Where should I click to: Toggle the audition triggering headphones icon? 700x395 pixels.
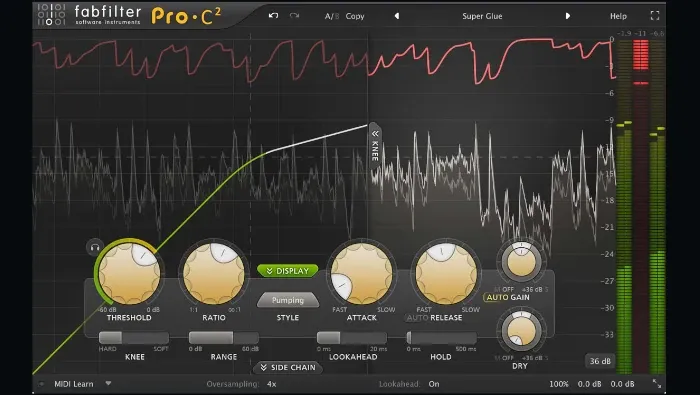pos(95,247)
